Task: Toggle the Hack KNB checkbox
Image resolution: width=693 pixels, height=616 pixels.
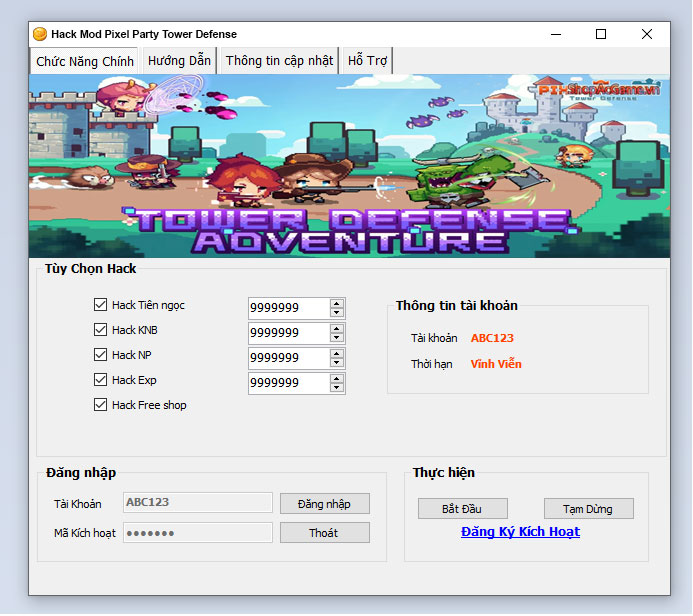Action: pos(100,330)
